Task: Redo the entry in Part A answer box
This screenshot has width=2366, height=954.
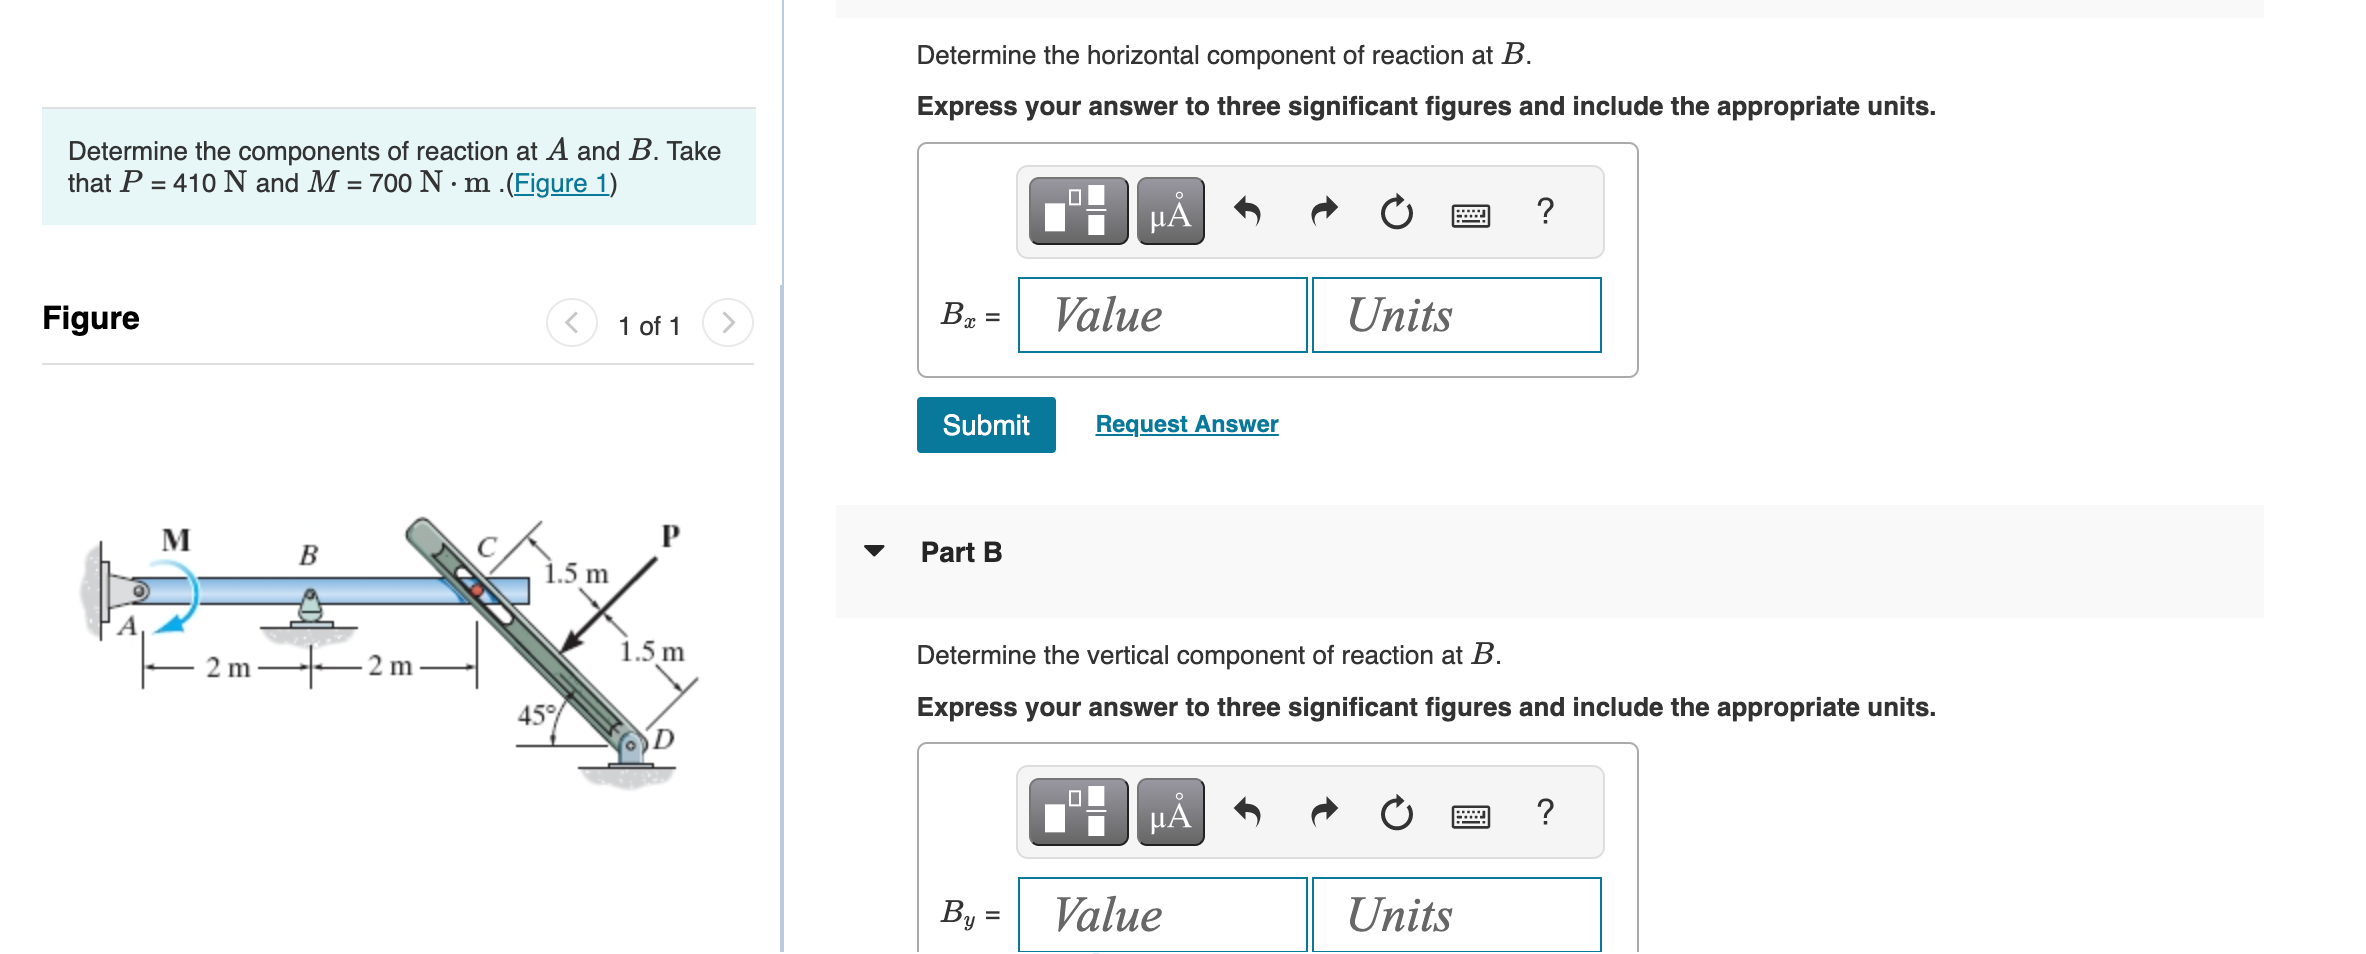Action: coord(1322,212)
